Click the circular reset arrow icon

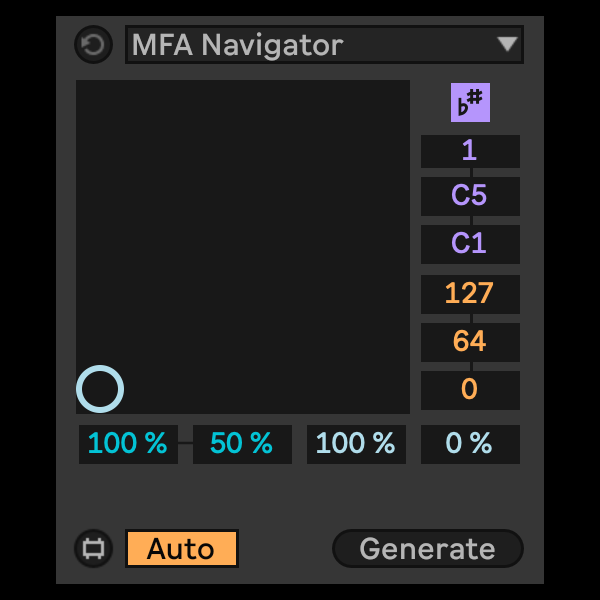click(94, 45)
